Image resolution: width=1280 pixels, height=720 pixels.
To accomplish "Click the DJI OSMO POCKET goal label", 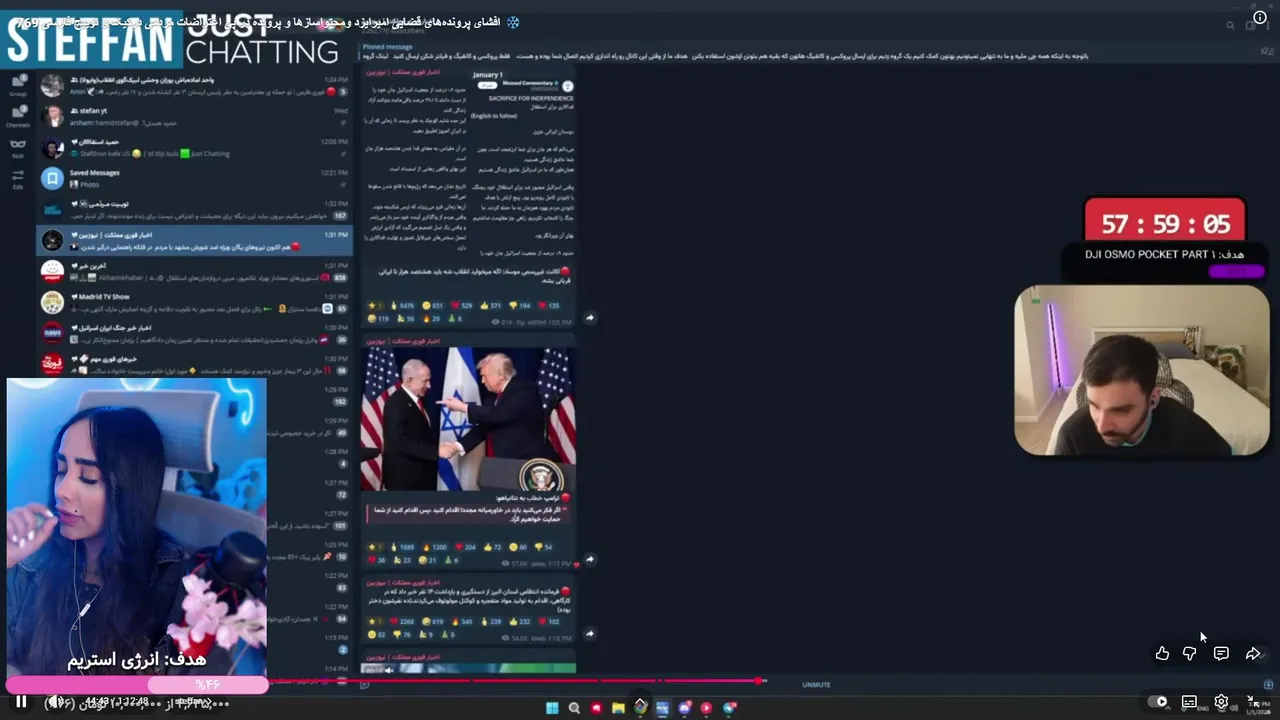I will pos(1164,255).
